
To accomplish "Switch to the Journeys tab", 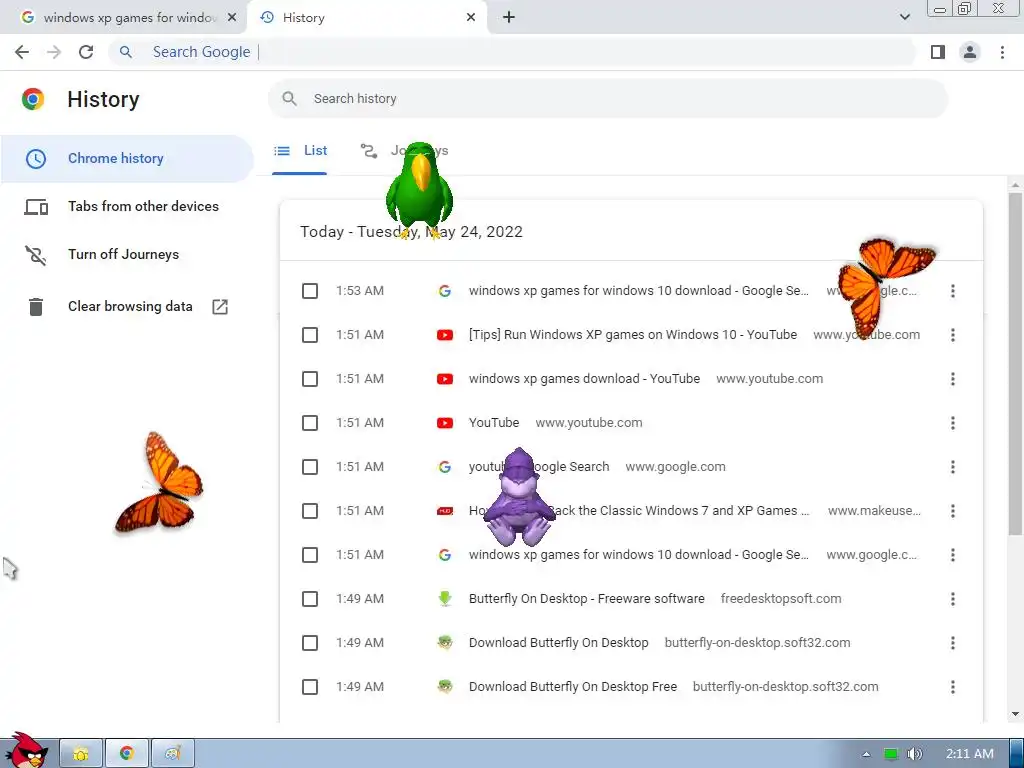I will coord(404,151).
